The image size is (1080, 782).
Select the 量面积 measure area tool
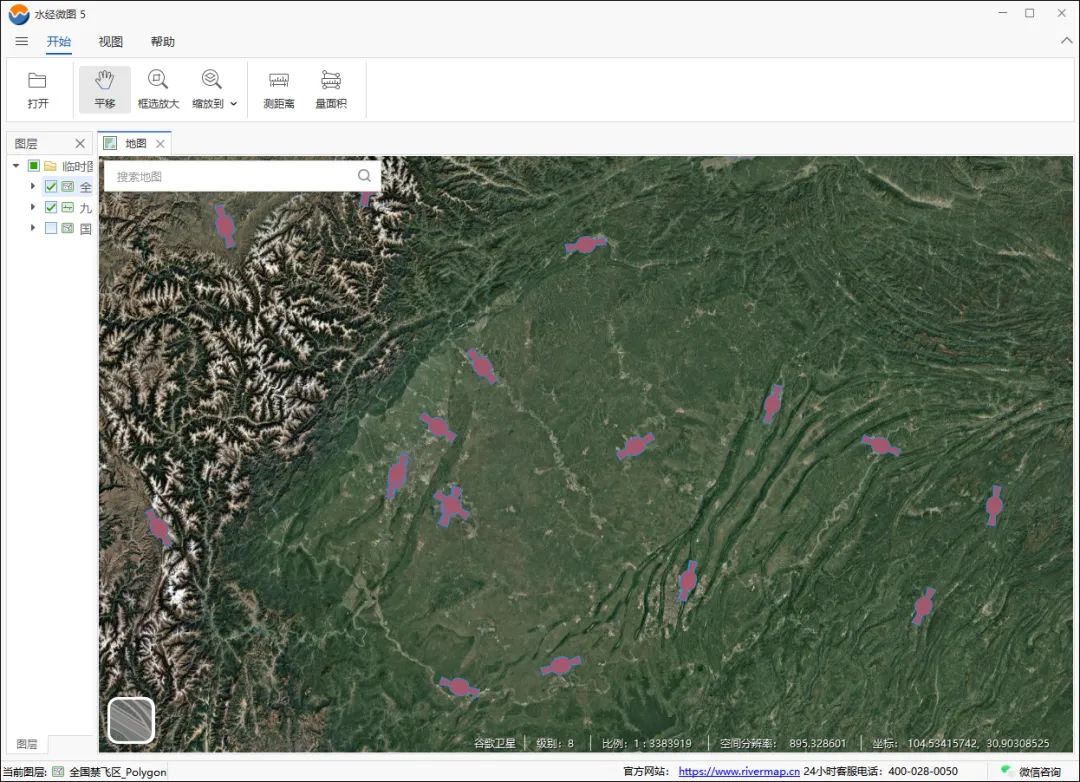coord(331,90)
